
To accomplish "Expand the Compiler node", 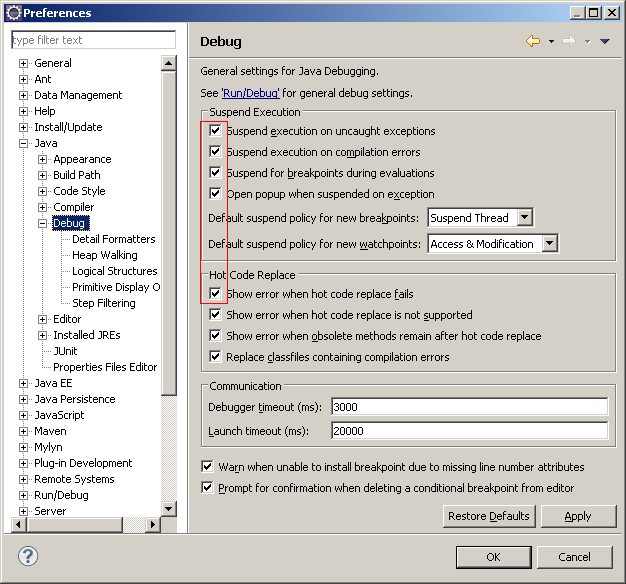I will pos(42,207).
